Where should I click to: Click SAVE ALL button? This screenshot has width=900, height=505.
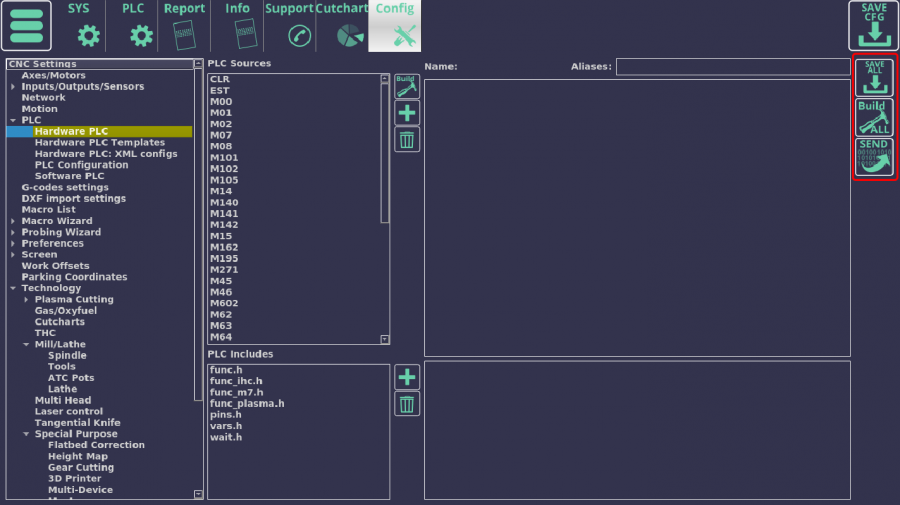click(874, 77)
